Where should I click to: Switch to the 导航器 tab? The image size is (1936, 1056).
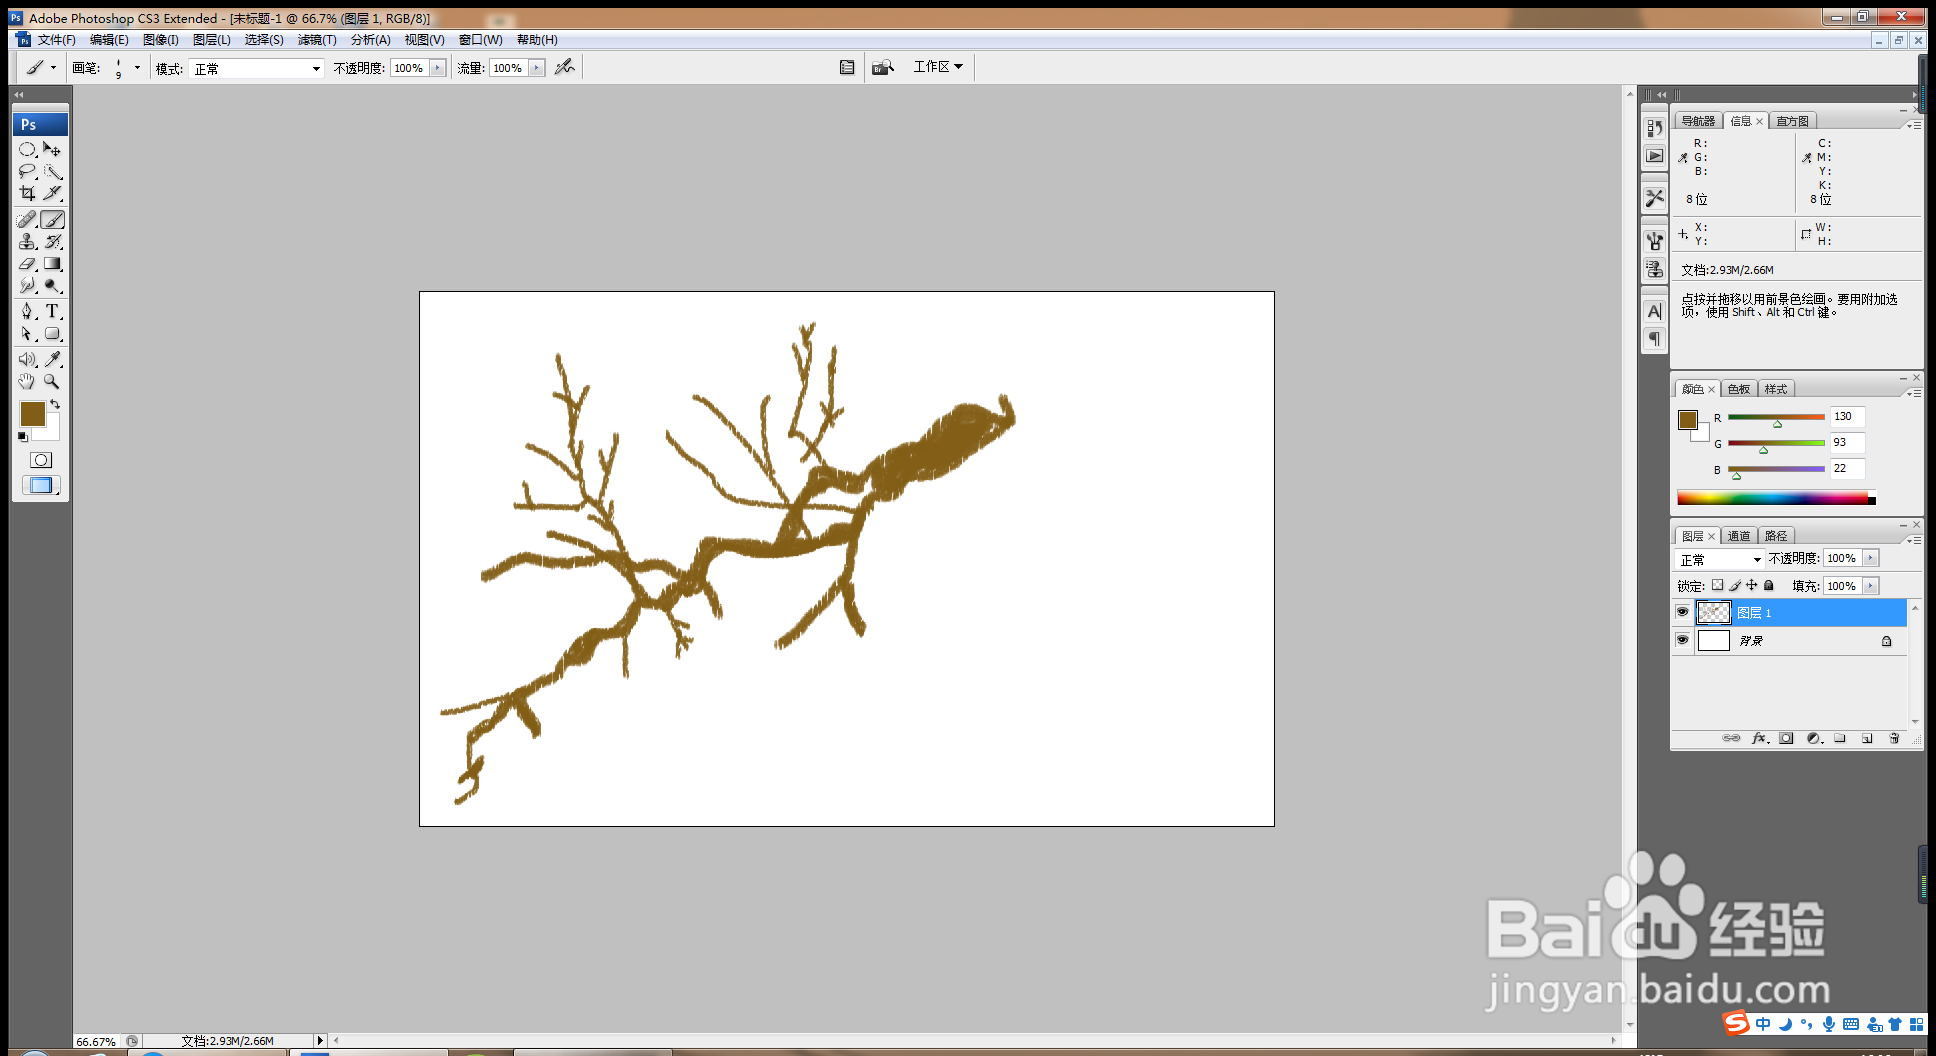[x=1698, y=121]
